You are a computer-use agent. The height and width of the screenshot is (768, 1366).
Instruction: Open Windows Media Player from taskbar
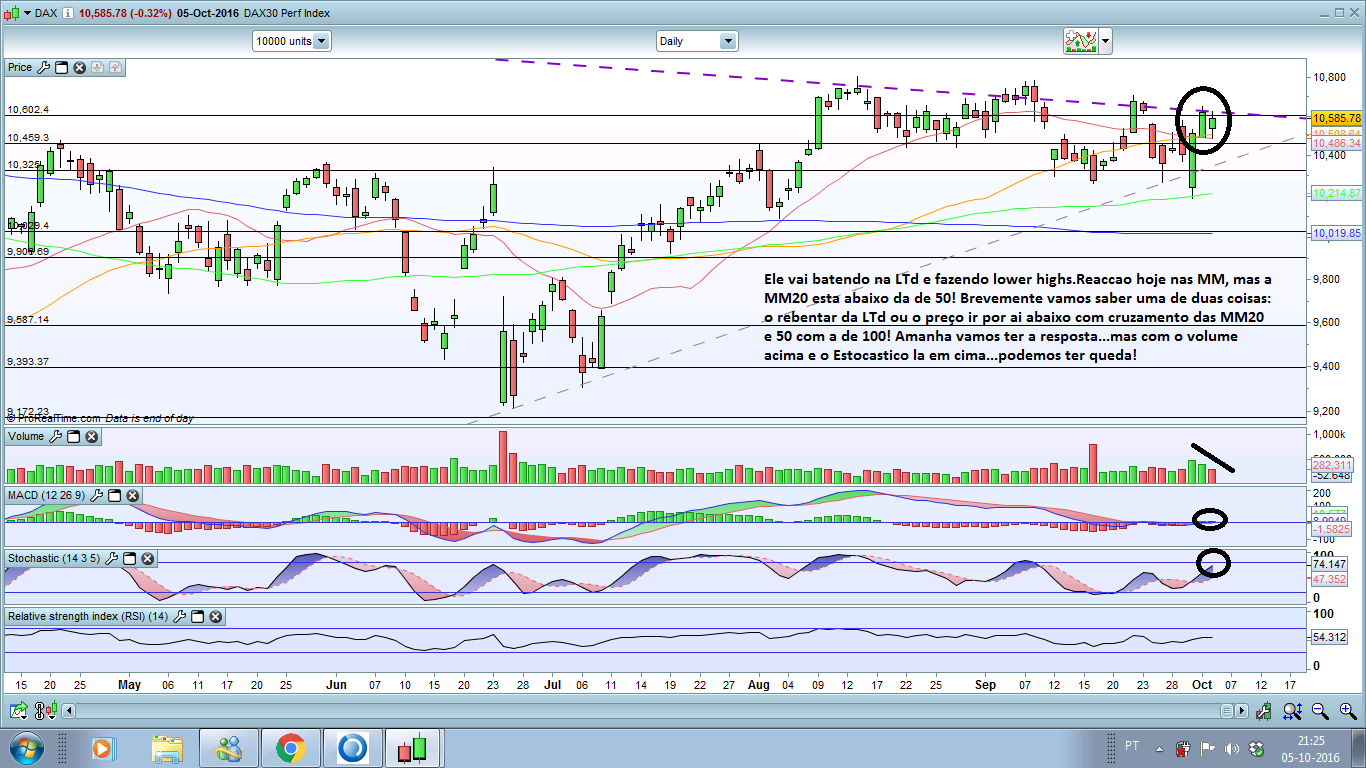coord(104,748)
